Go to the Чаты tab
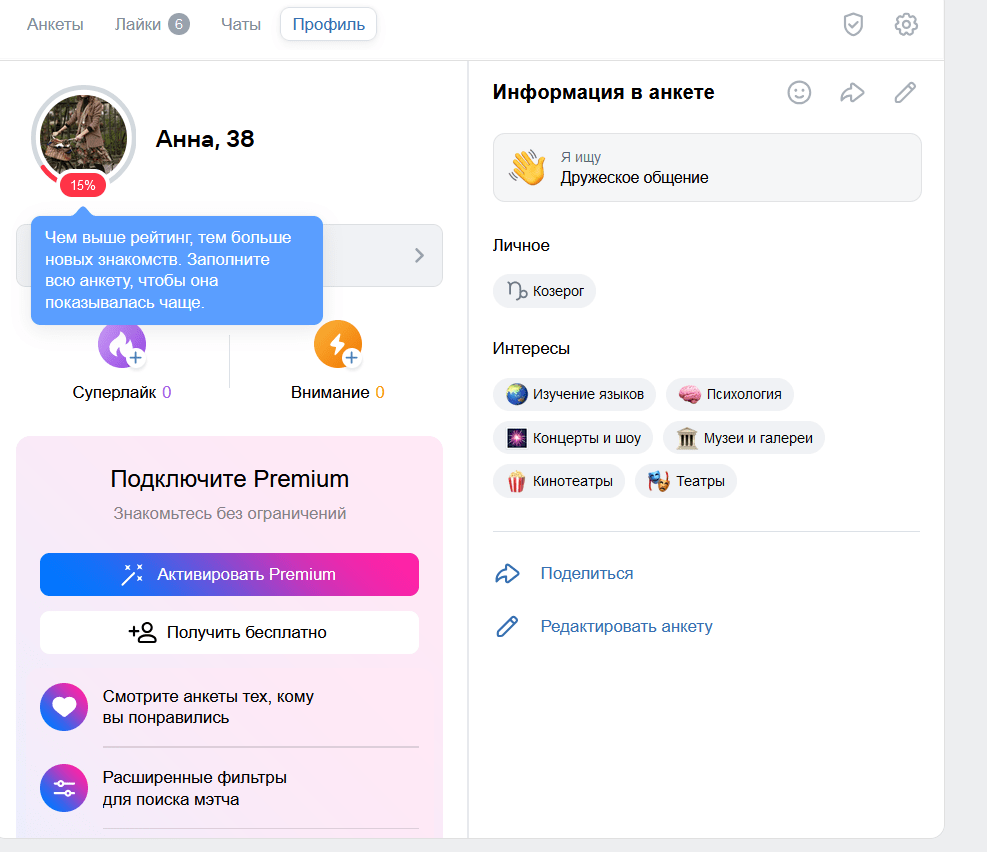The image size is (987, 852). point(241,25)
